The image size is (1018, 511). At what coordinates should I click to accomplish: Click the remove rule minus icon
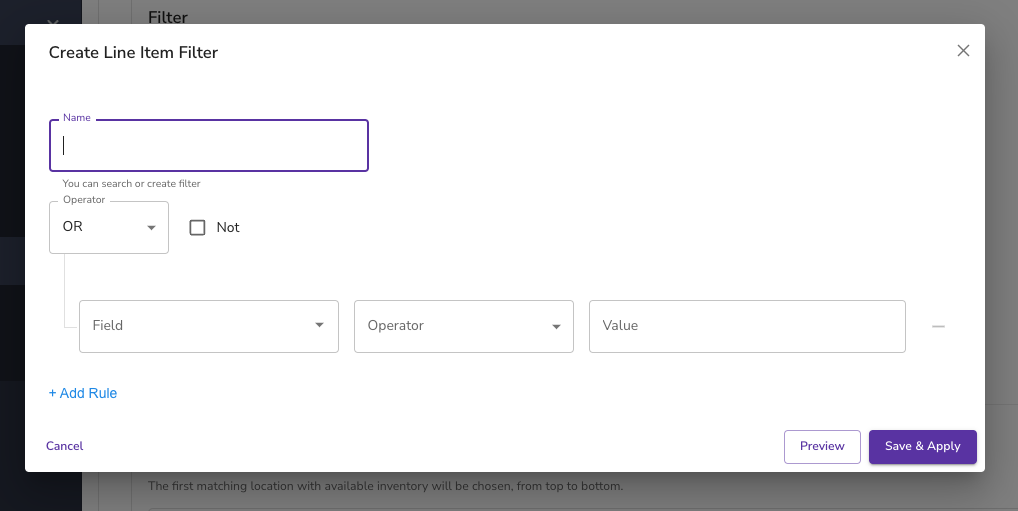pyautogui.click(x=938, y=327)
